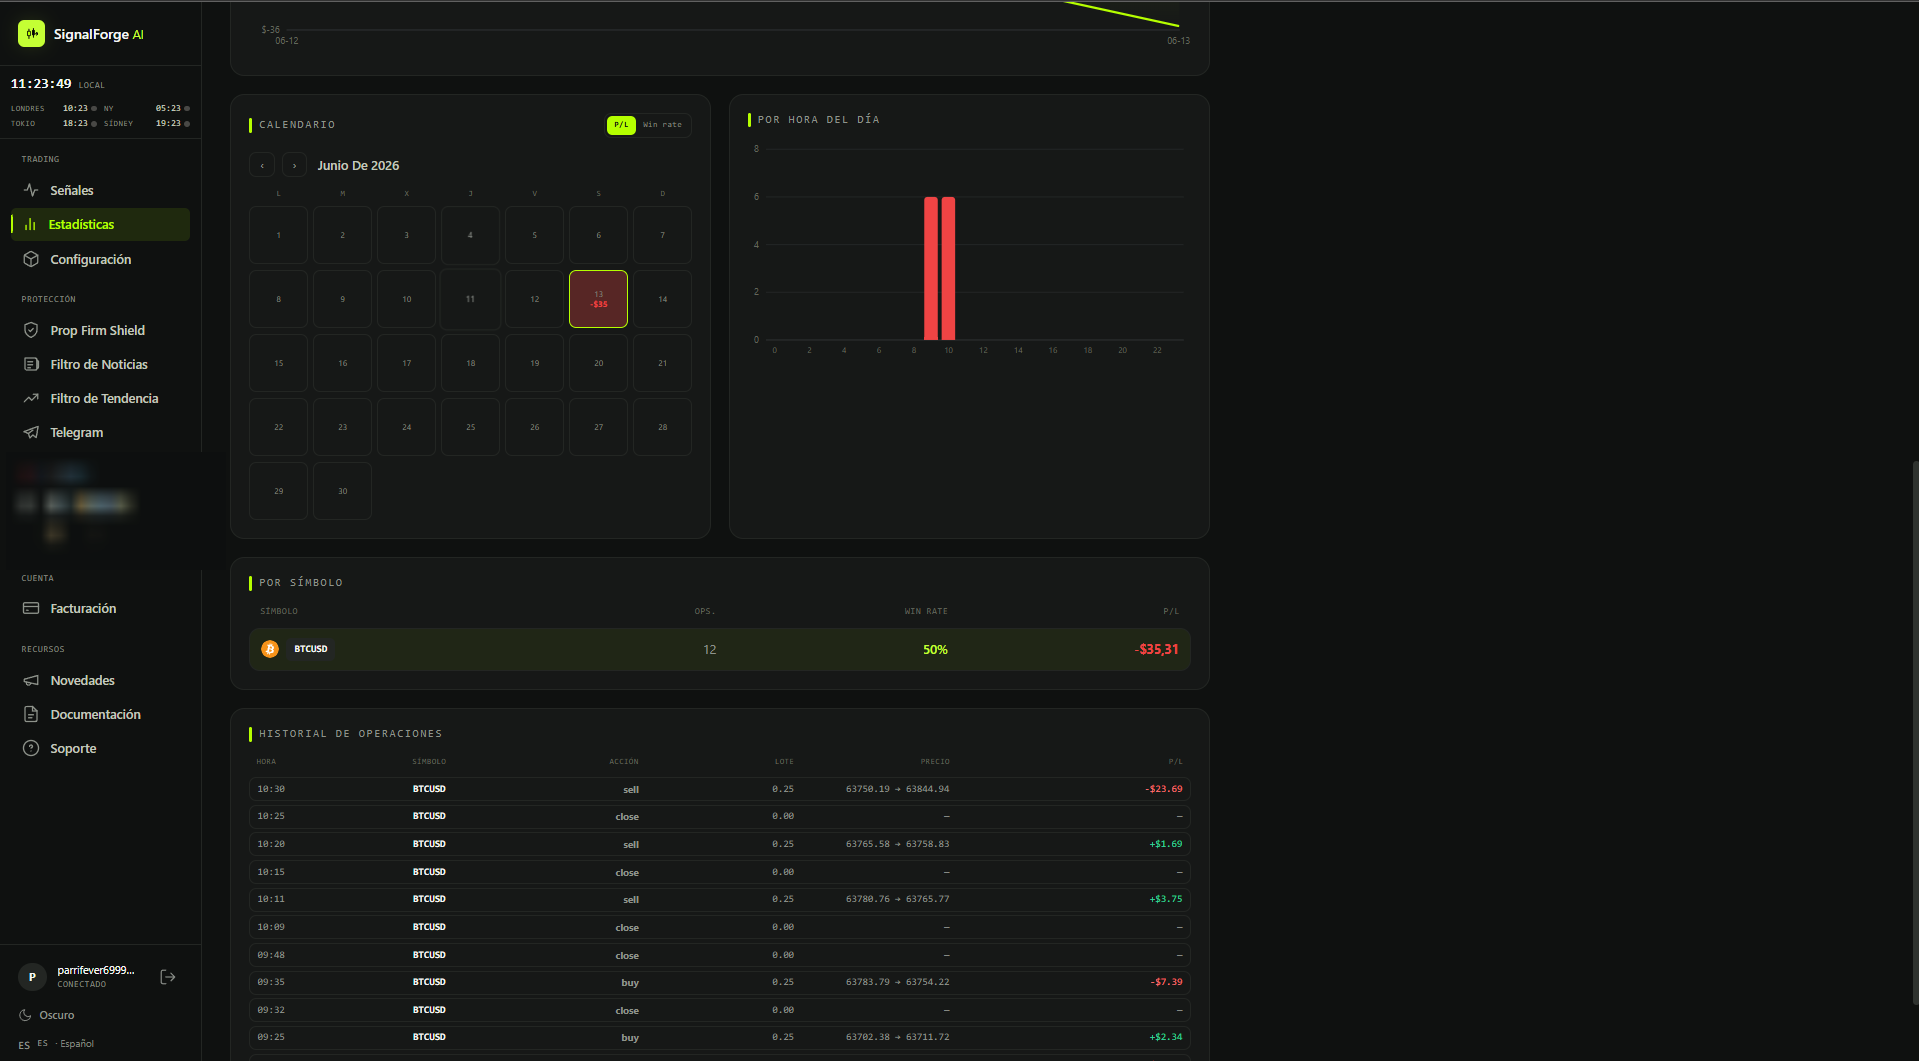The width and height of the screenshot is (1919, 1061).
Task: Select calendar day 12
Action: (534, 299)
